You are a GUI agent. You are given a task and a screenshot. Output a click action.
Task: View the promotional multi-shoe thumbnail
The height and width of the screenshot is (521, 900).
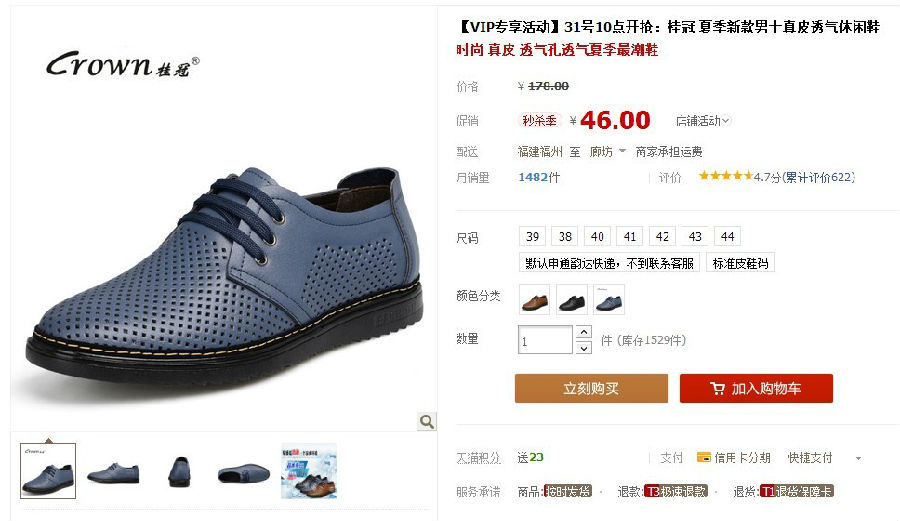tap(309, 471)
